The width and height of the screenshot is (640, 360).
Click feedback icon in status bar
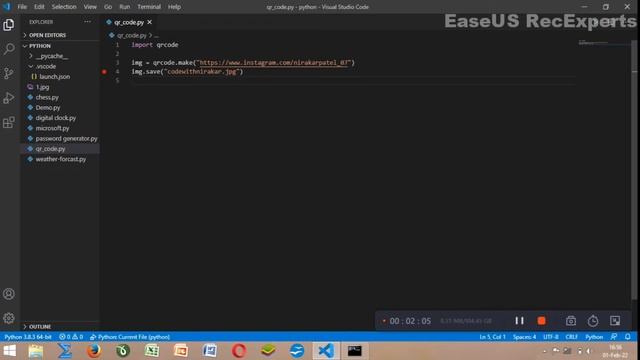(614, 337)
